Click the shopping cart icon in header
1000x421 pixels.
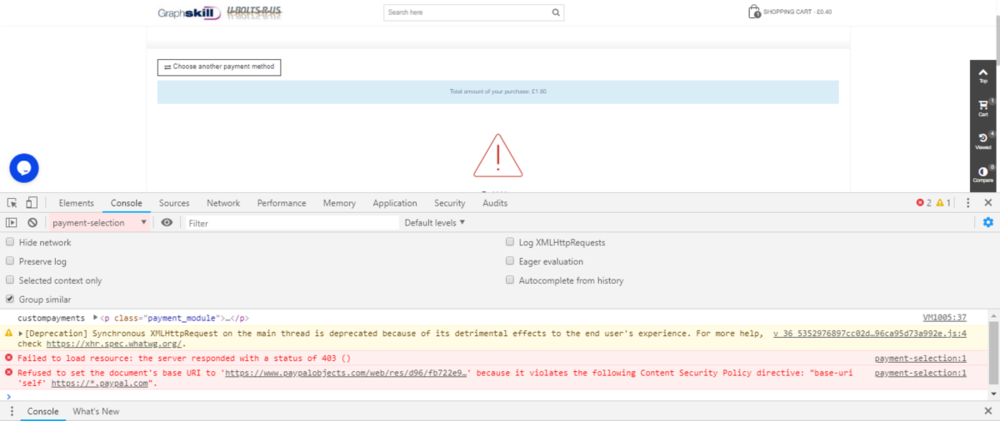point(754,12)
